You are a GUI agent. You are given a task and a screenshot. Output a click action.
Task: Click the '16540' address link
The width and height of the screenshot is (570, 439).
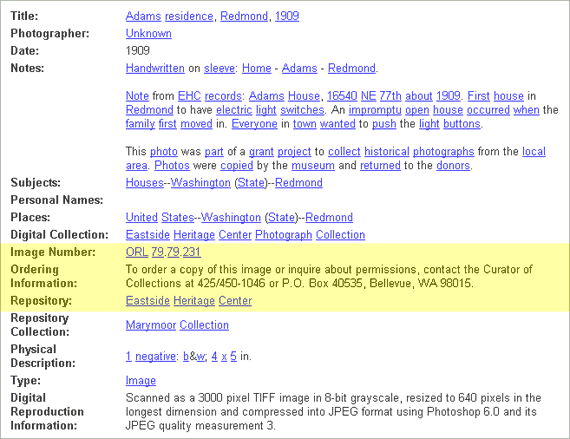tap(342, 96)
